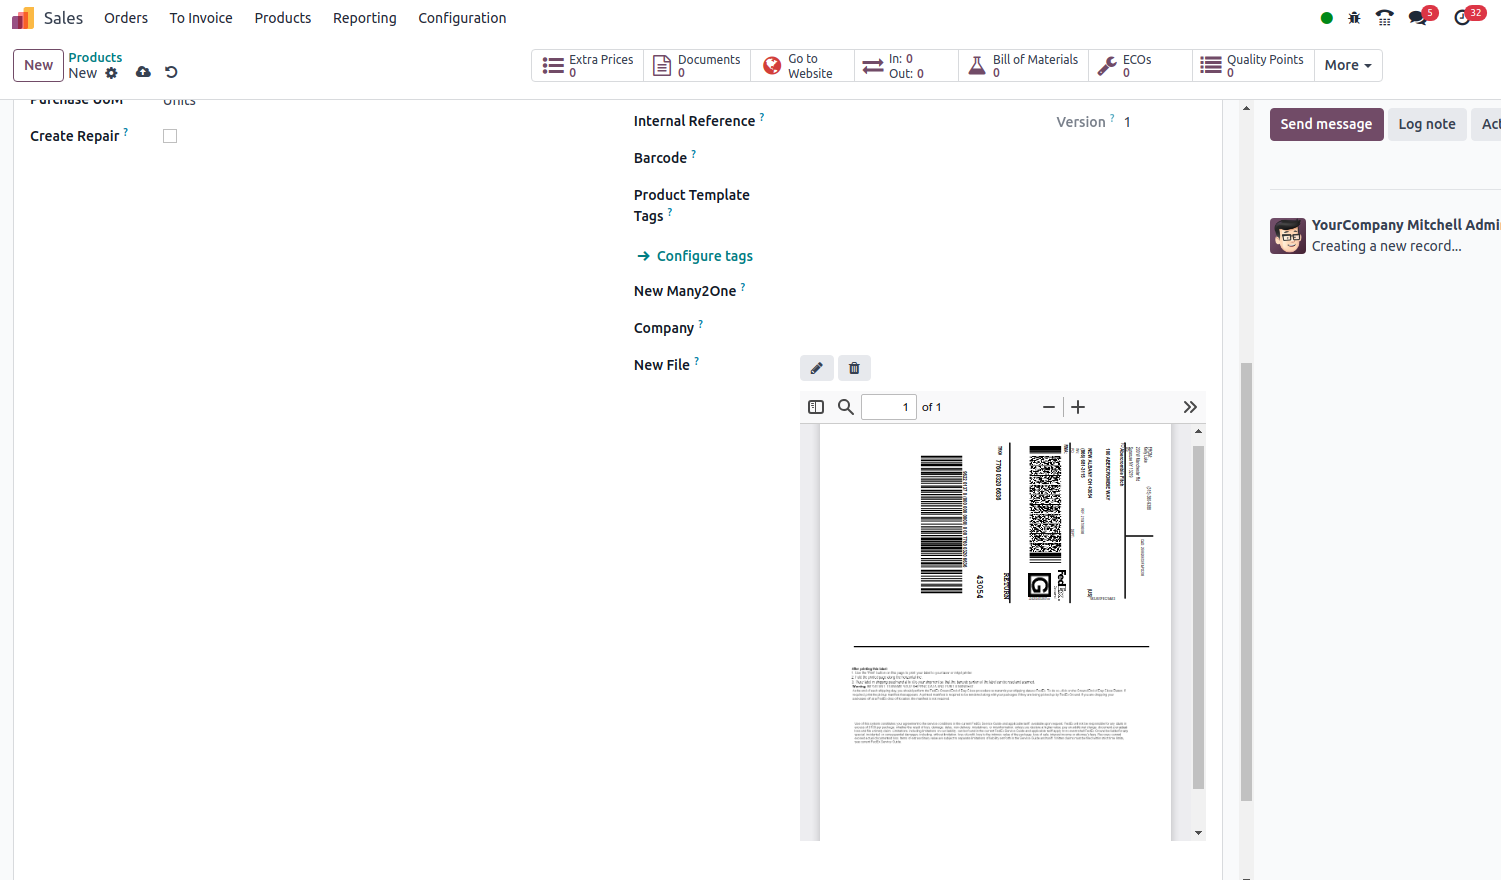Viewport: 1501px width, 880px height.
Task: Open Documents stat button
Action: pyautogui.click(x=697, y=66)
